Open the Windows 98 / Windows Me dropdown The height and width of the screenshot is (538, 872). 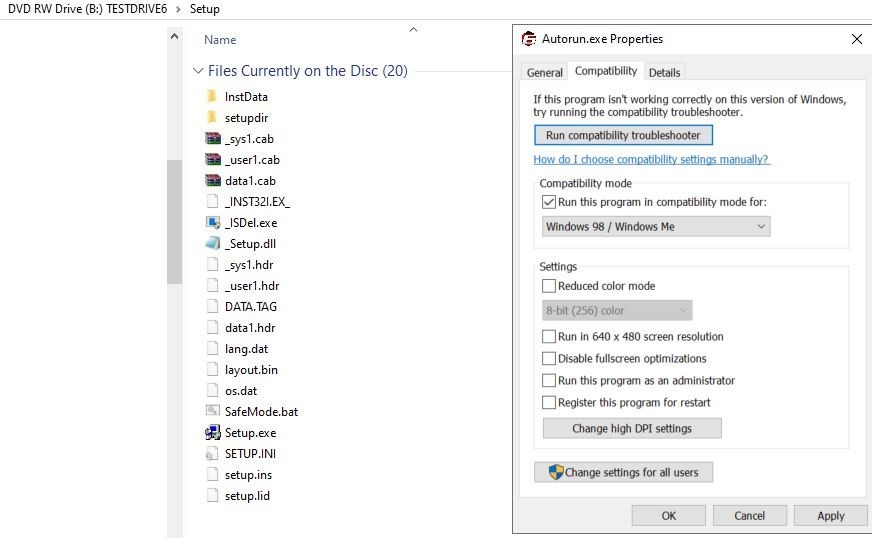[656, 226]
